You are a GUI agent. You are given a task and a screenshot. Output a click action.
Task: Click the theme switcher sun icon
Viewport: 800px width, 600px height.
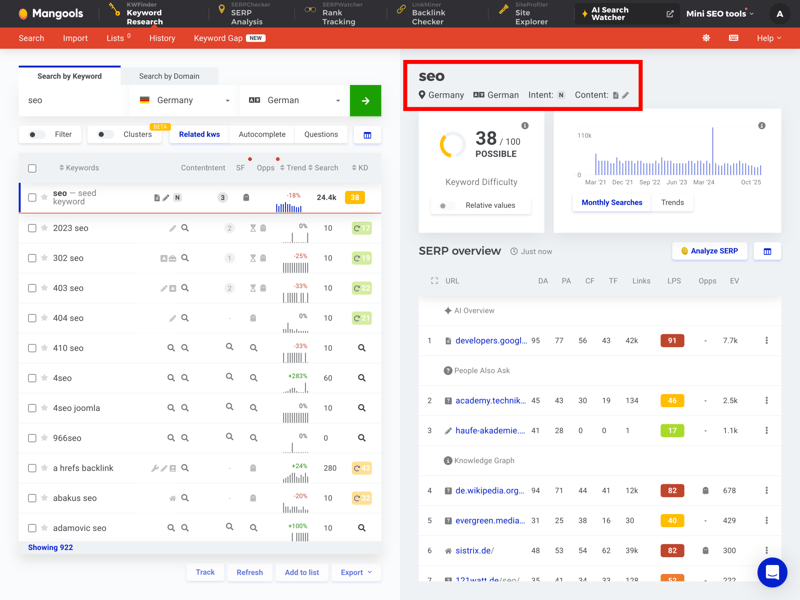(x=706, y=38)
